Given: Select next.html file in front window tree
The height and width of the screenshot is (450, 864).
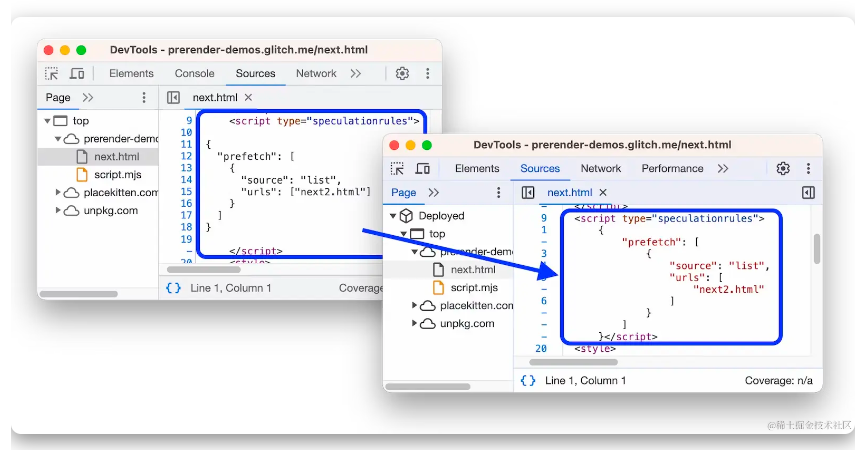Looking at the screenshot, I should [473, 269].
